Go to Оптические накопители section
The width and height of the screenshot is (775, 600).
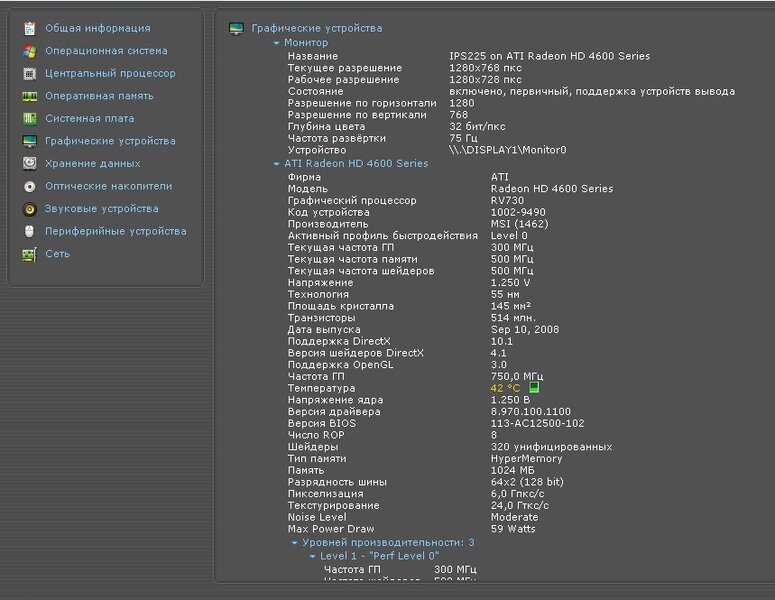109,186
